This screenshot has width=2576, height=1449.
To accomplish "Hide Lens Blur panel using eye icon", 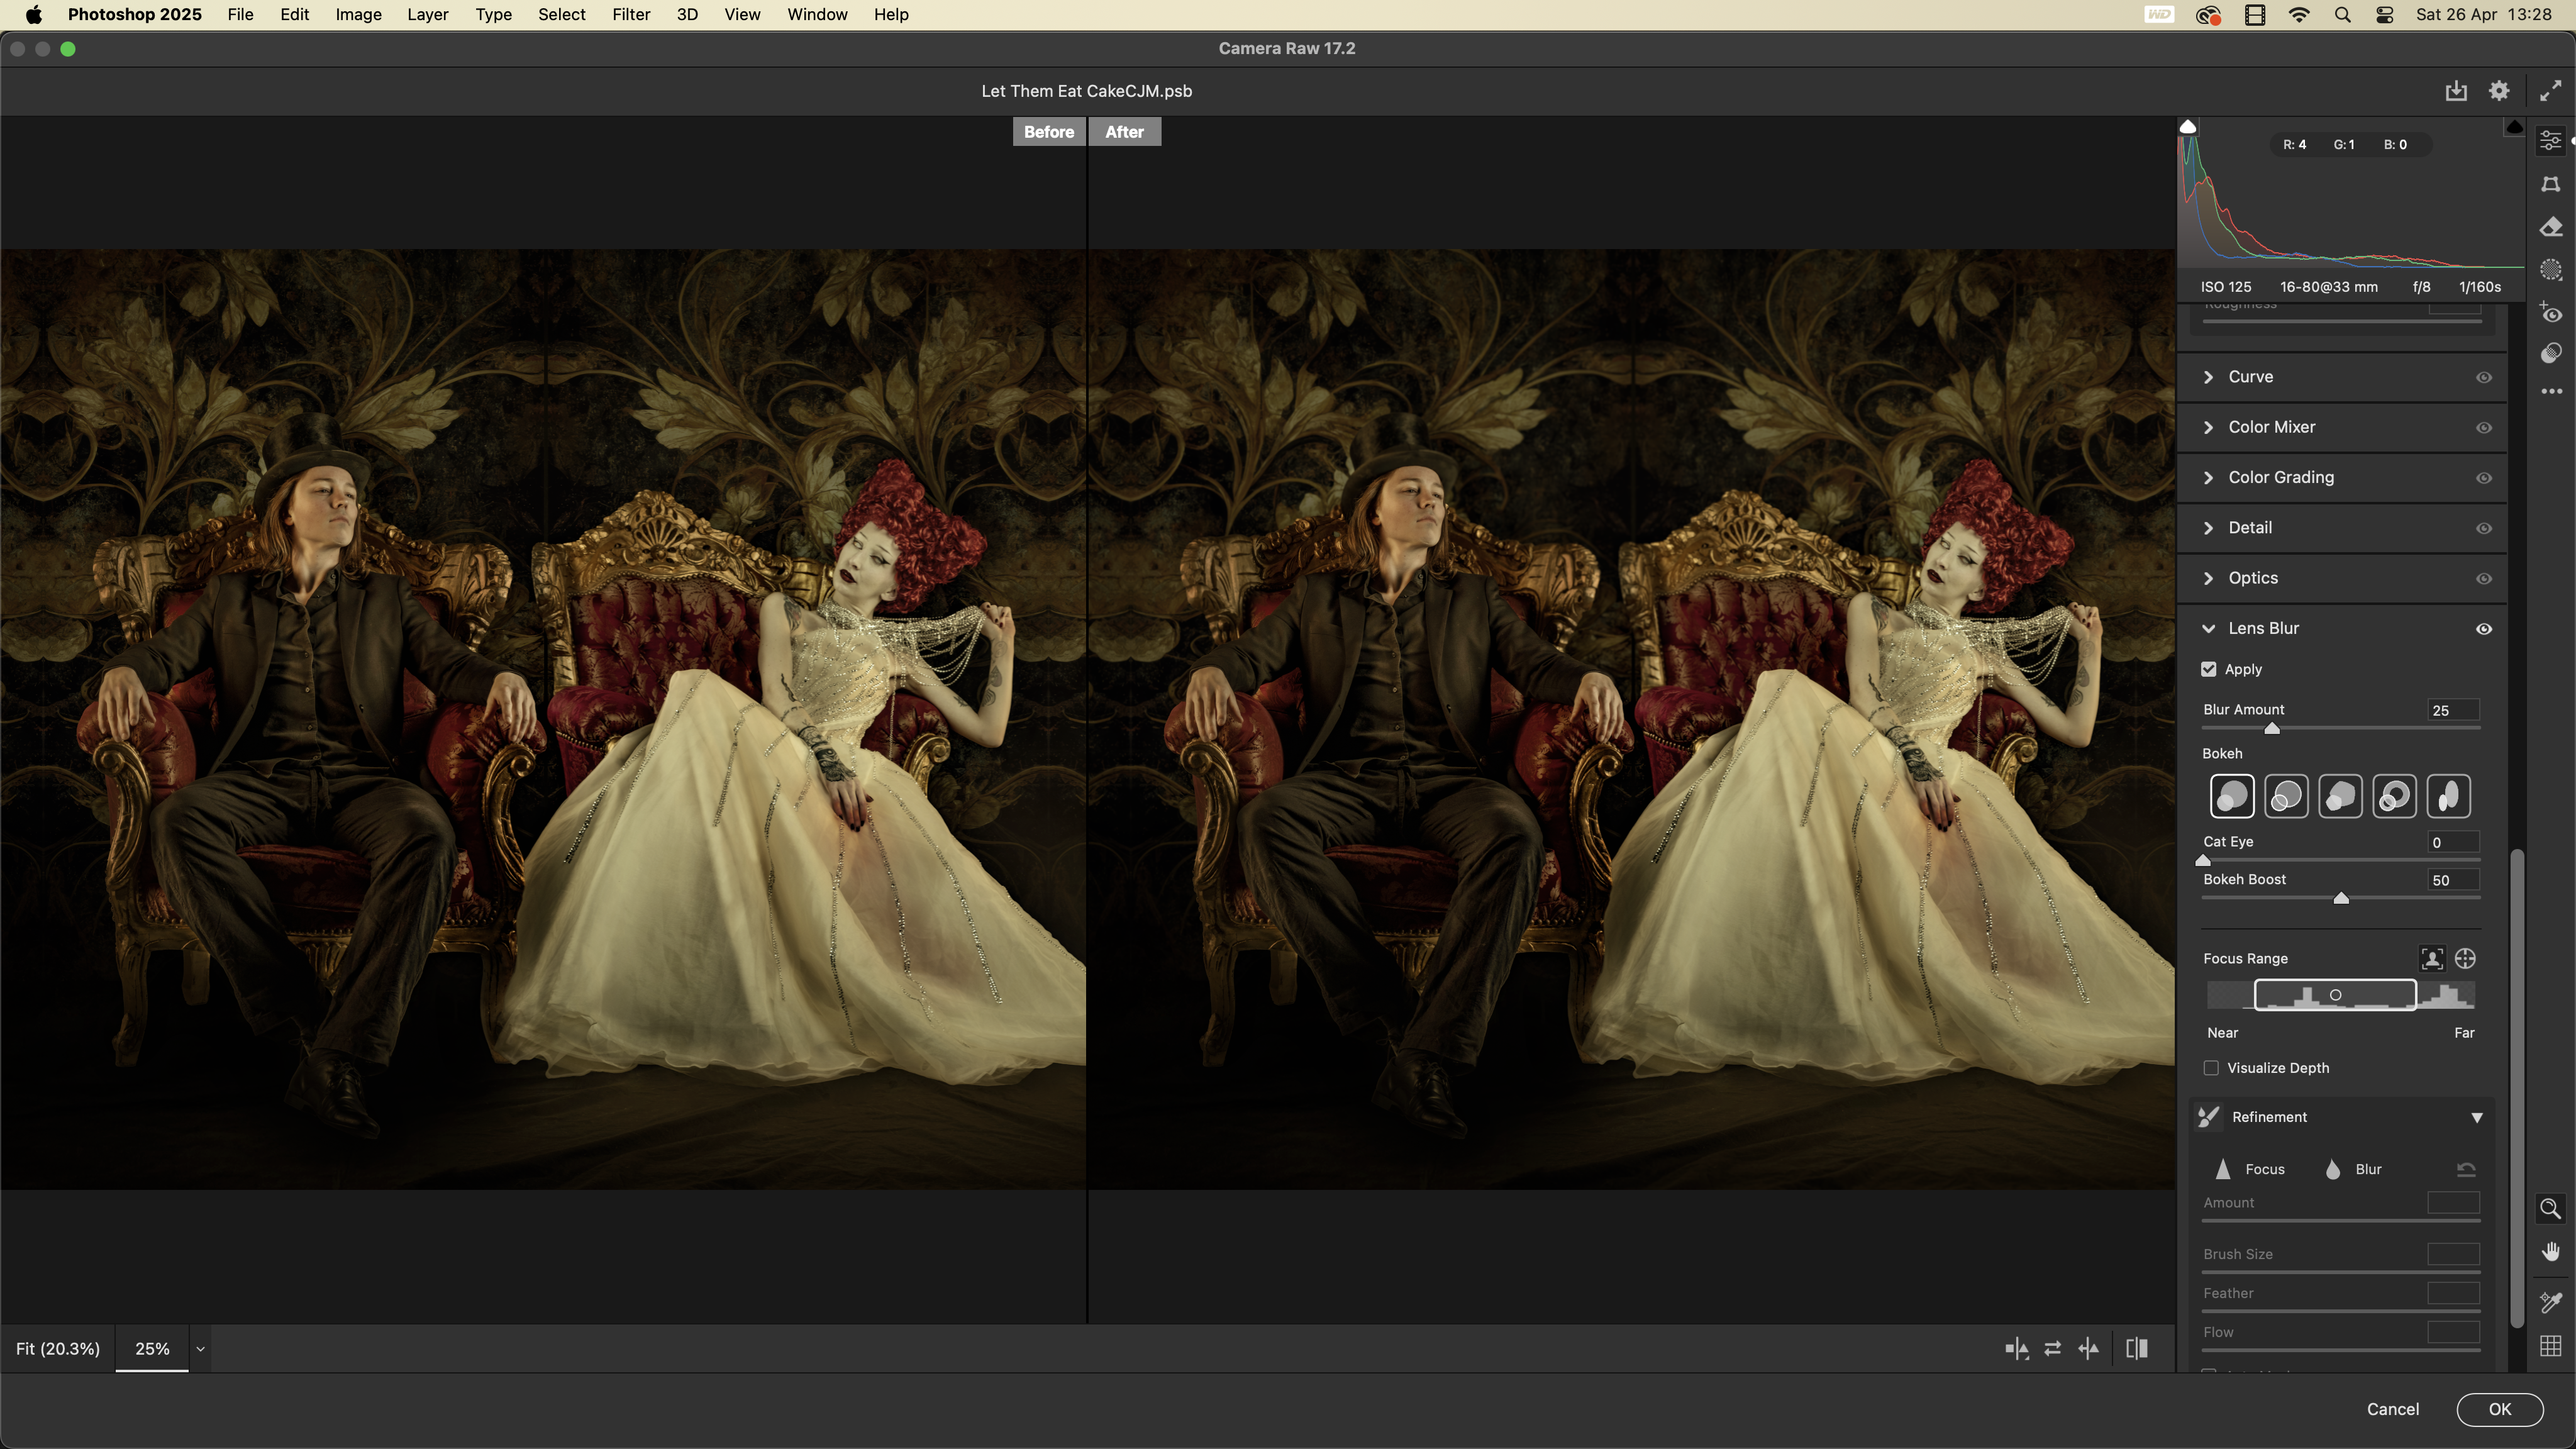I will point(2484,629).
